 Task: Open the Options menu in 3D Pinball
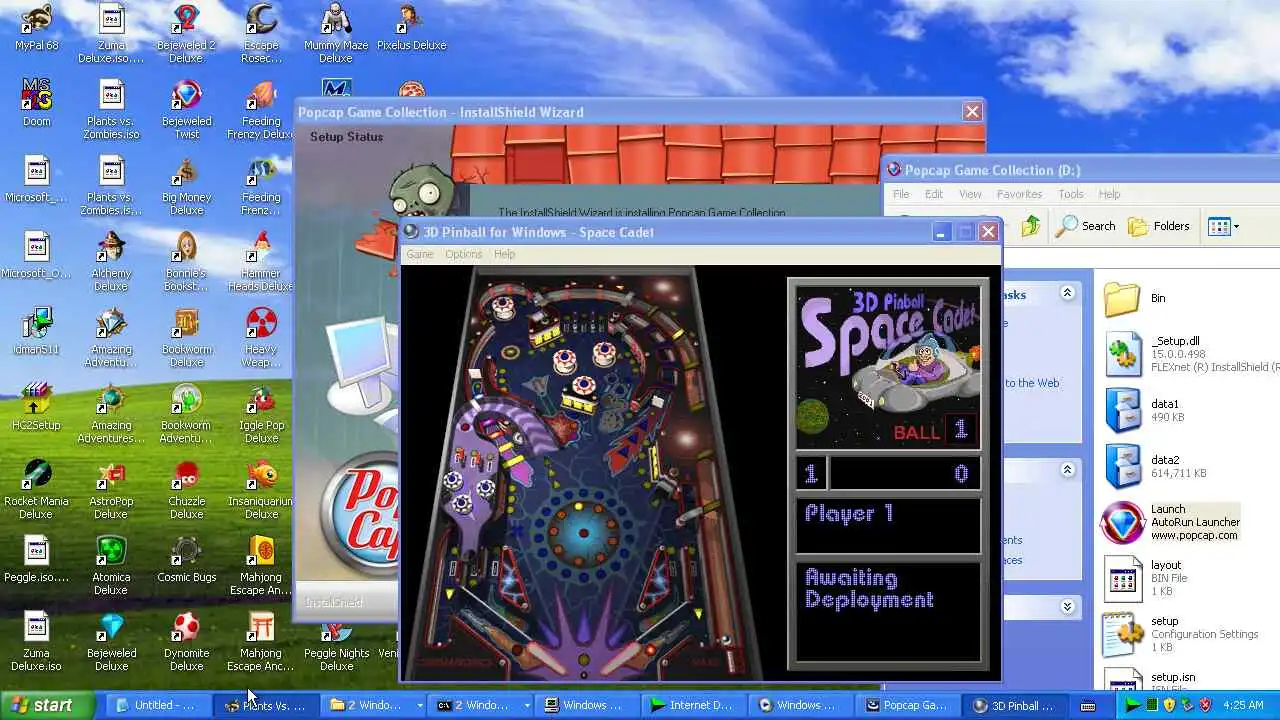(x=463, y=254)
